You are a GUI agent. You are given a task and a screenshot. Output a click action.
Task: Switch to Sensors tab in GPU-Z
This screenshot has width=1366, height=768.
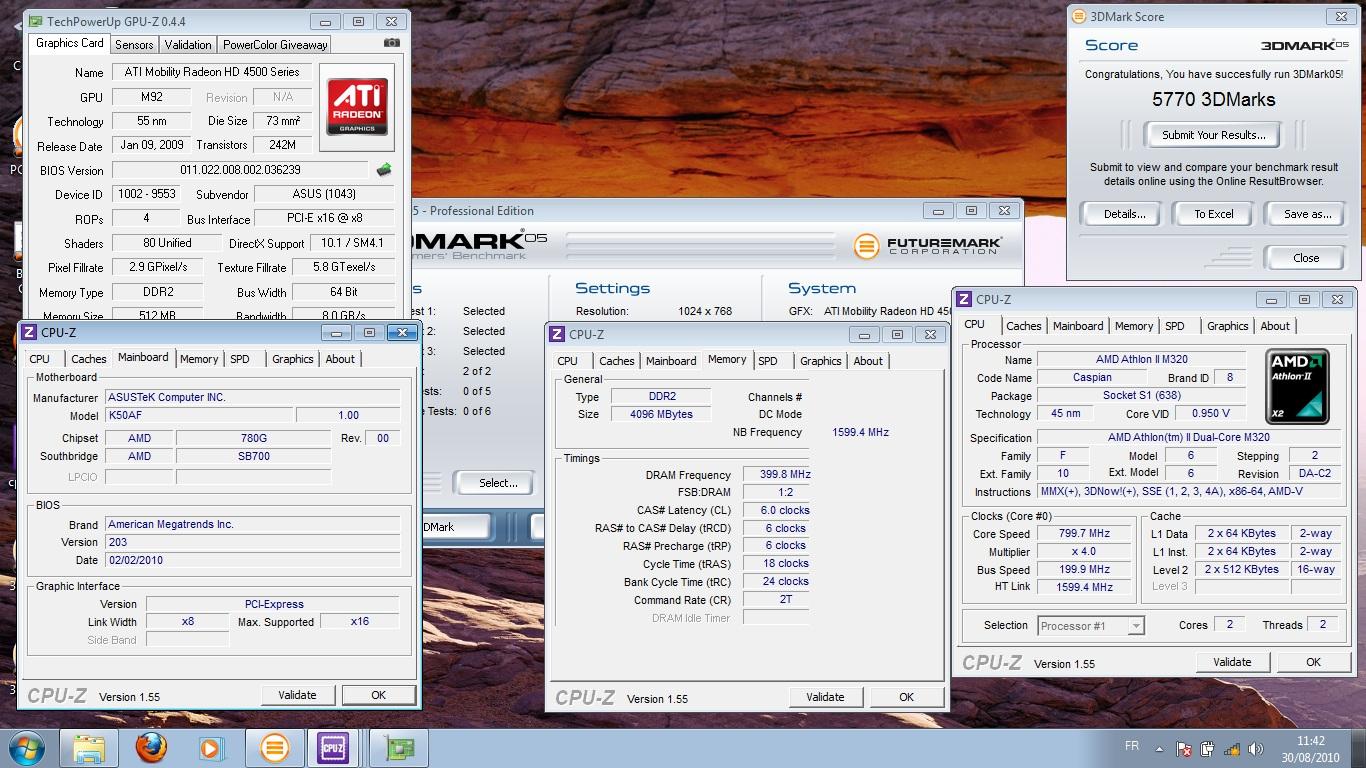pyautogui.click(x=134, y=44)
